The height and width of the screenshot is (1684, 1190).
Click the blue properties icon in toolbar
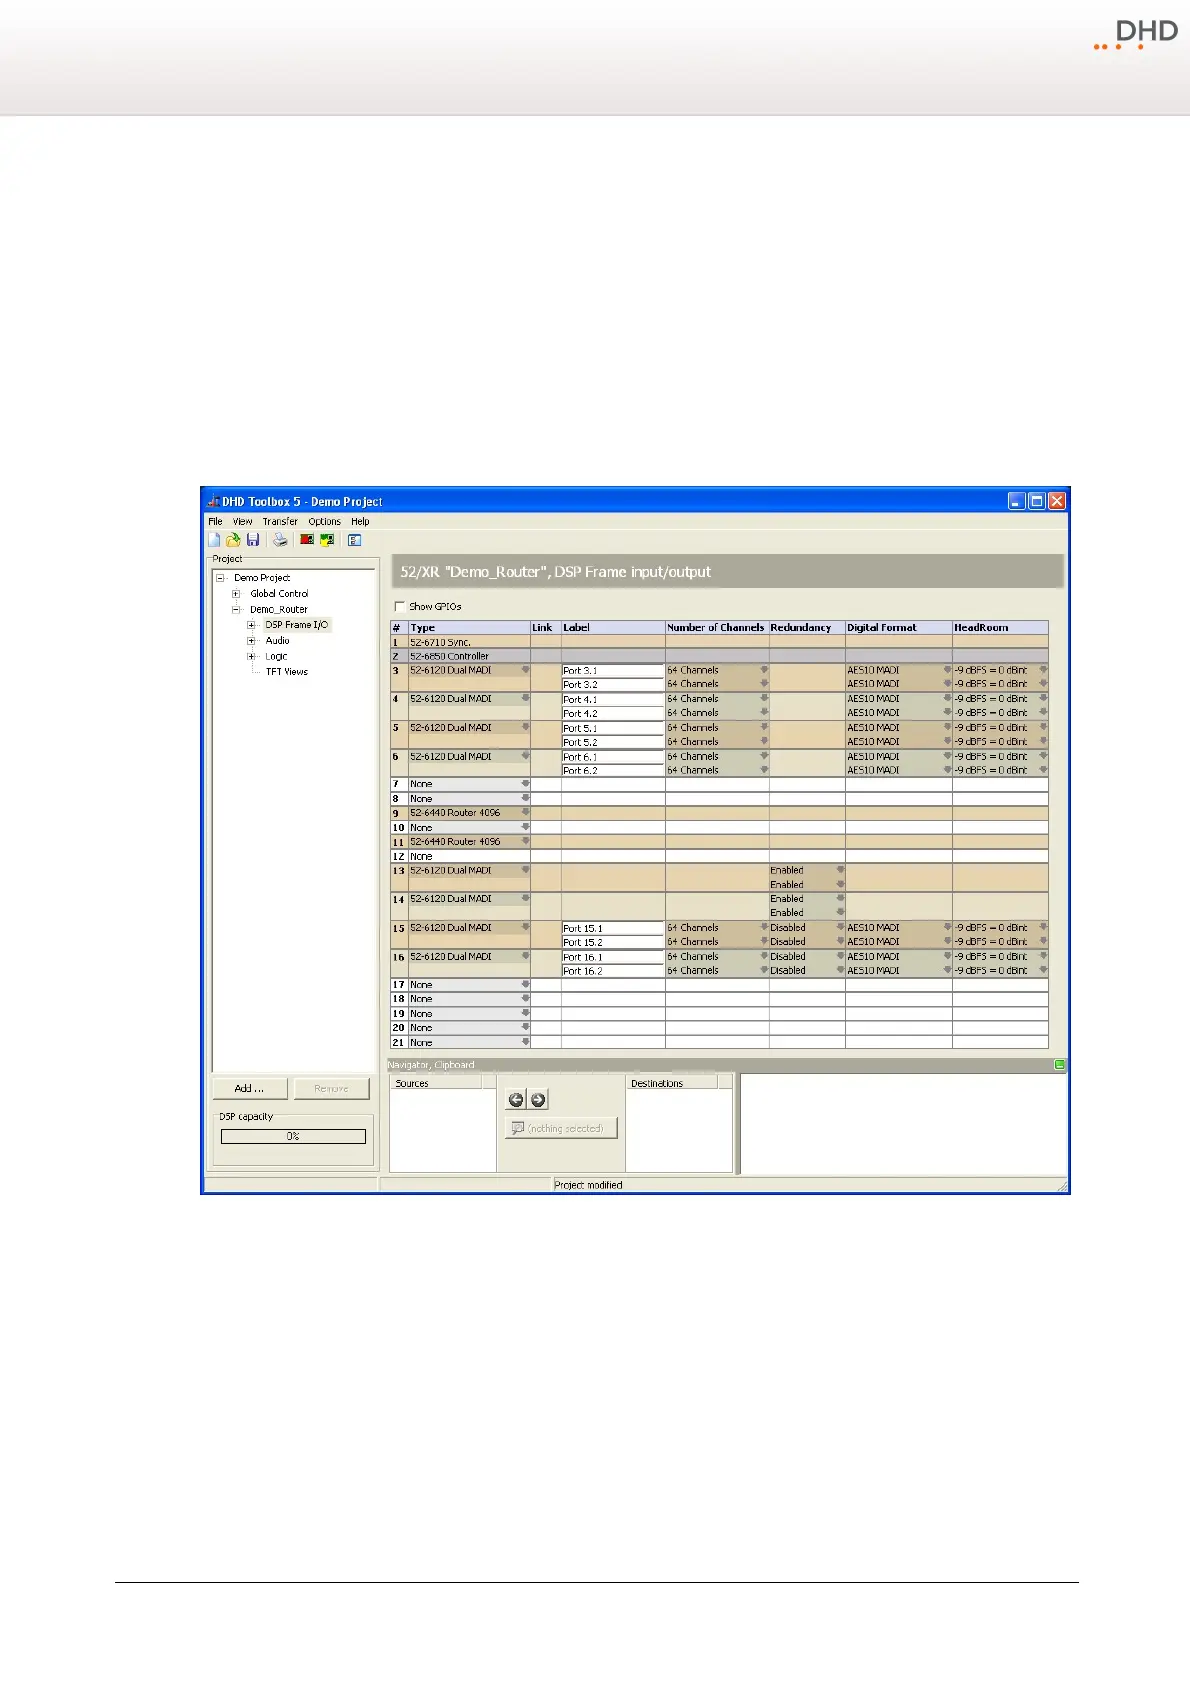click(x=354, y=540)
